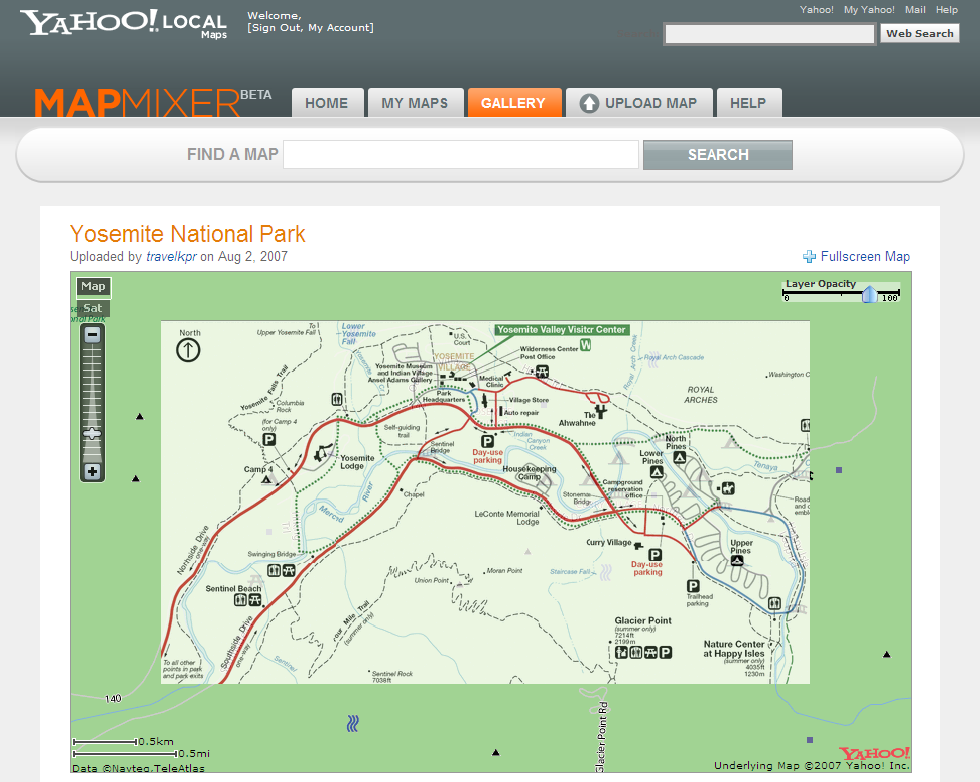Click the upload arrow icon in Upload Map tab
Viewport: 980px width, 782px height.
(589, 103)
